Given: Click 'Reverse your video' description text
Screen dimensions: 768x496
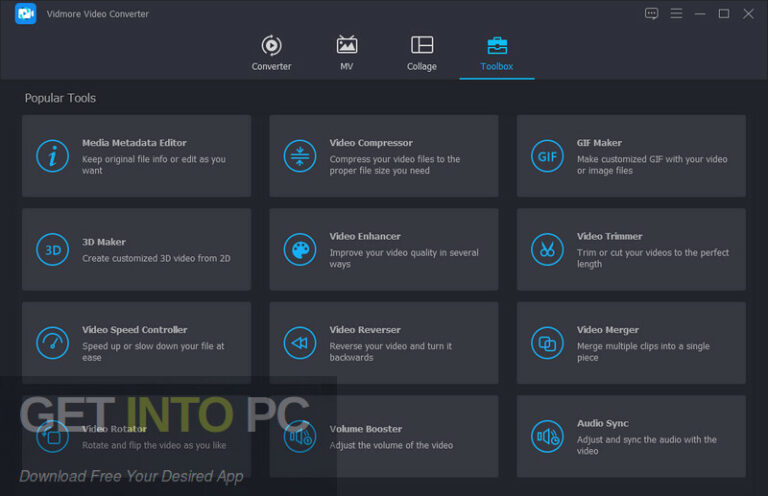Looking at the screenshot, I should [x=391, y=352].
